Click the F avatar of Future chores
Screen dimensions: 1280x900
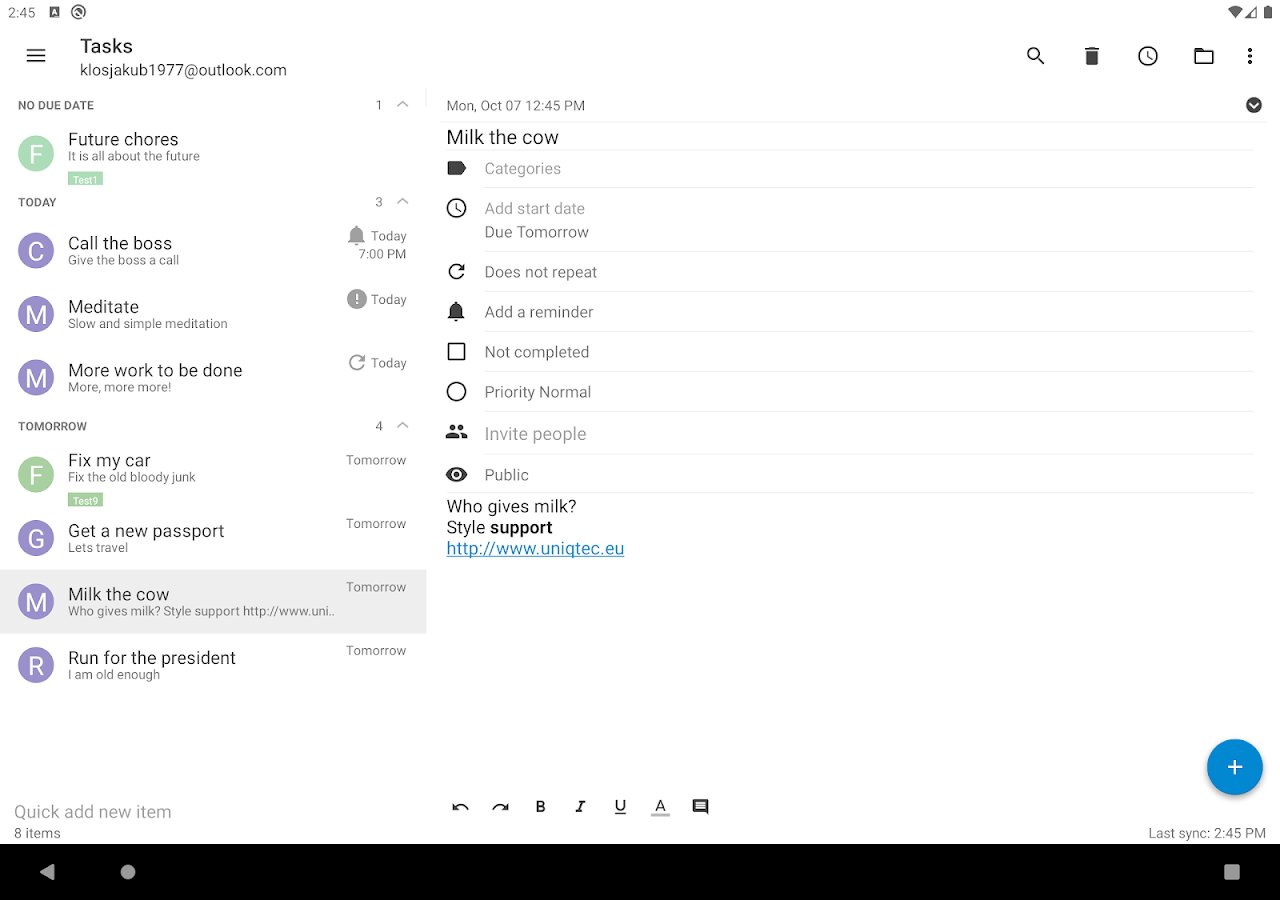[36, 154]
